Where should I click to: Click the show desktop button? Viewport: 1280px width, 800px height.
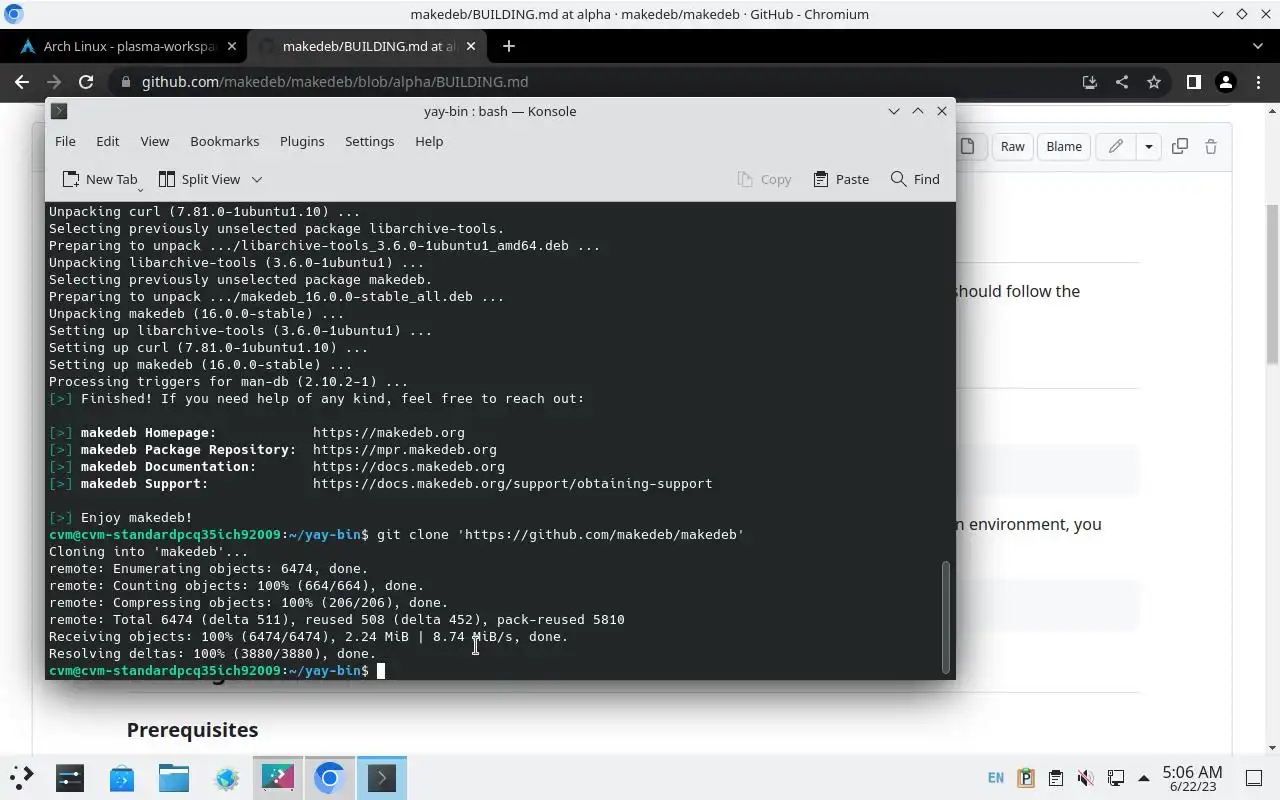click(x=1253, y=777)
